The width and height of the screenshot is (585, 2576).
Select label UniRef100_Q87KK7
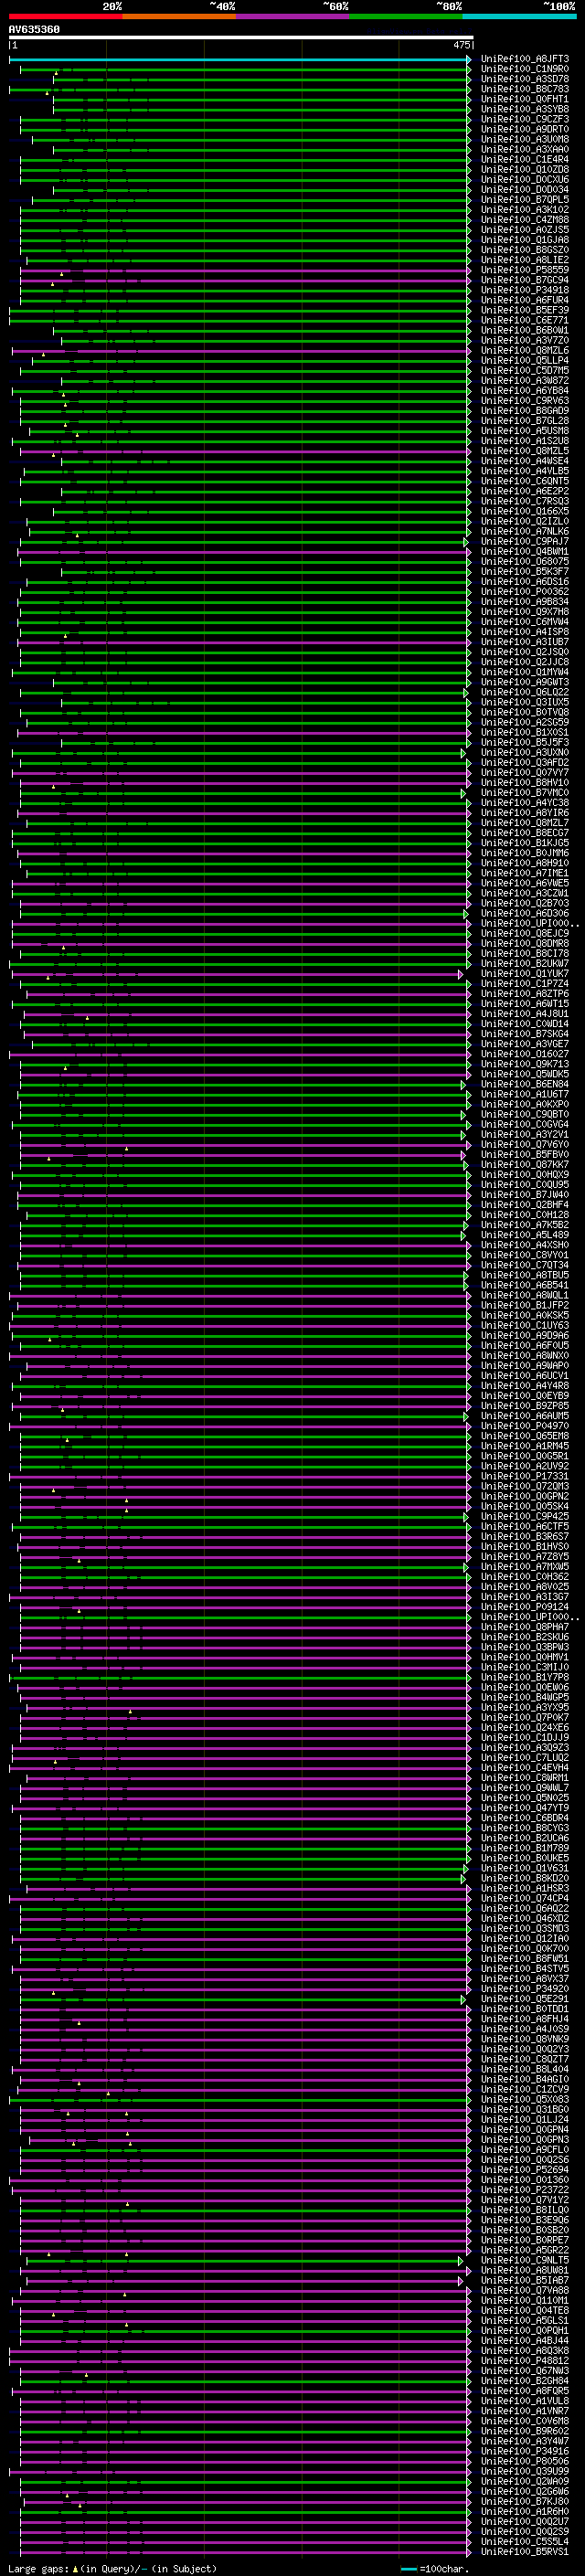click(x=525, y=1164)
